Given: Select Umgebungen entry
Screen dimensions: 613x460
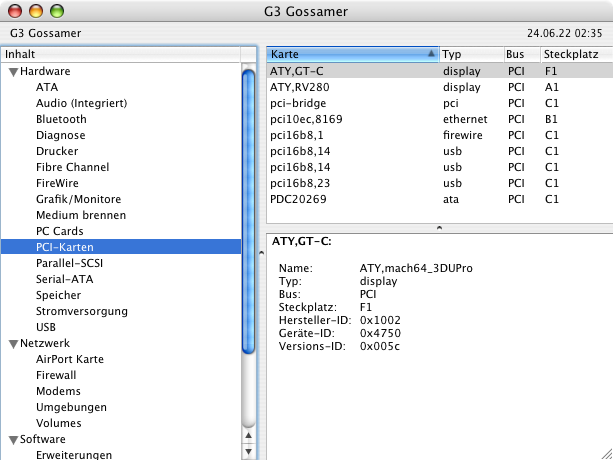Looking at the screenshot, I should point(71,408).
